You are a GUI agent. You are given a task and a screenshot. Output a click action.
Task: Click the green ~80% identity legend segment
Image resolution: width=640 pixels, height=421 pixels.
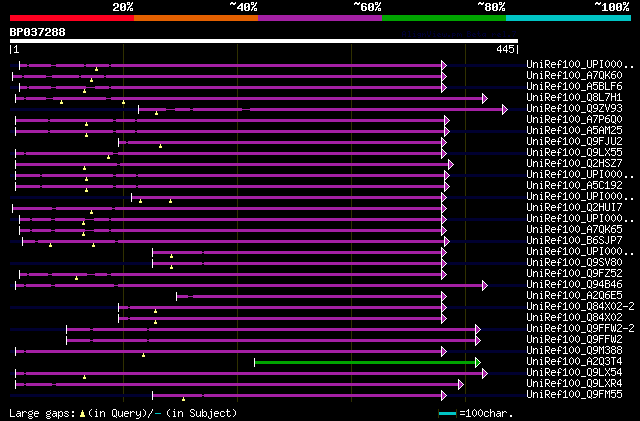pyautogui.click(x=444, y=18)
